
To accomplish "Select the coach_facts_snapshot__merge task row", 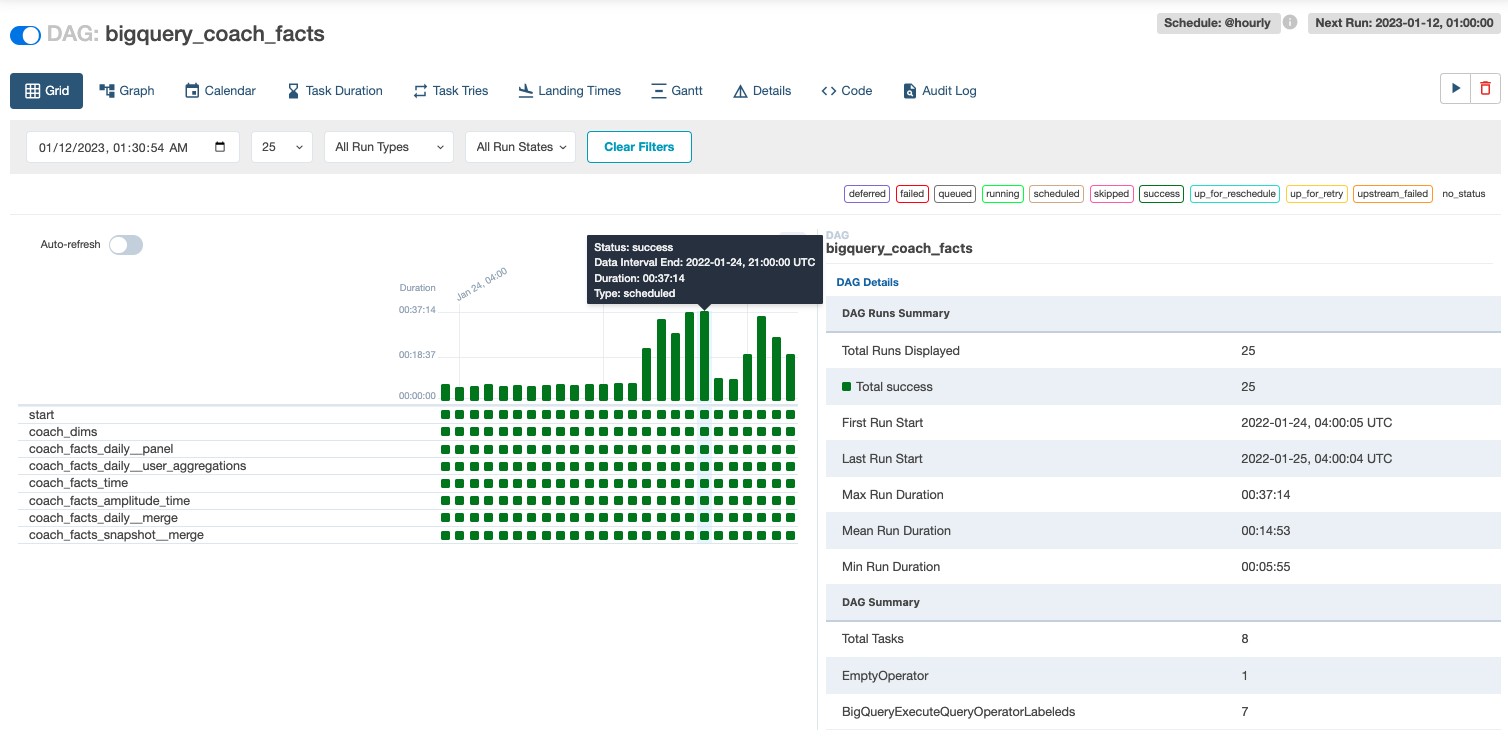I will tap(407, 535).
